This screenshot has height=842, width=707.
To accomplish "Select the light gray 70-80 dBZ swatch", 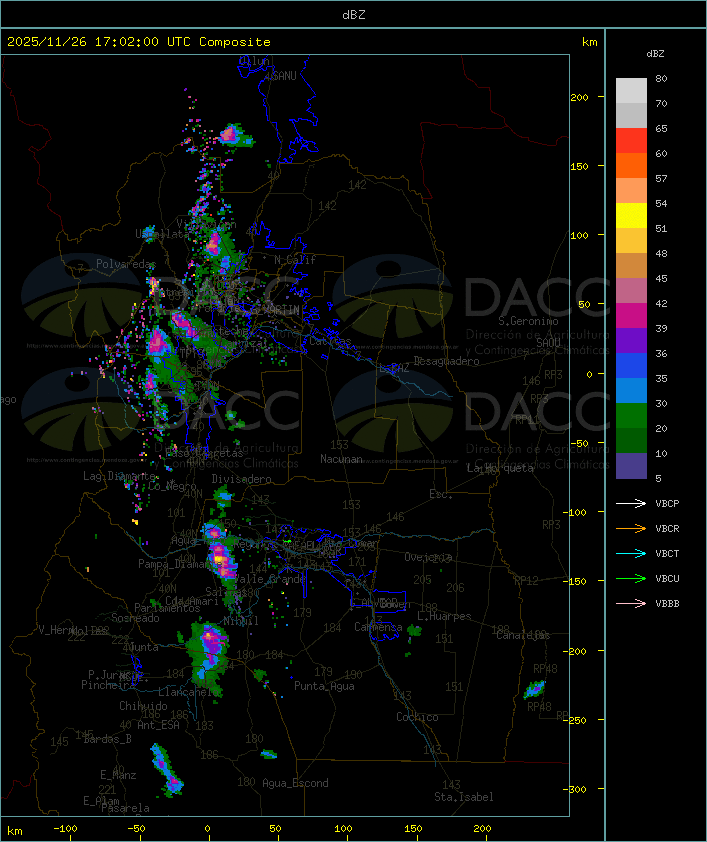I will coord(631,91).
